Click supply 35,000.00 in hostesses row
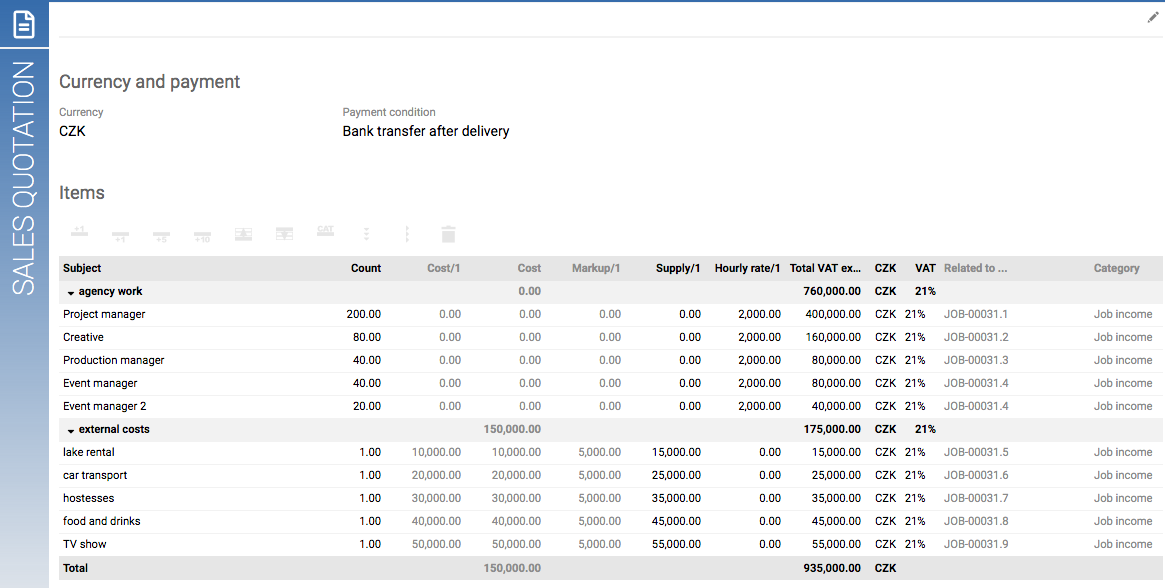This screenshot has height=588, width=1165. (676, 499)
